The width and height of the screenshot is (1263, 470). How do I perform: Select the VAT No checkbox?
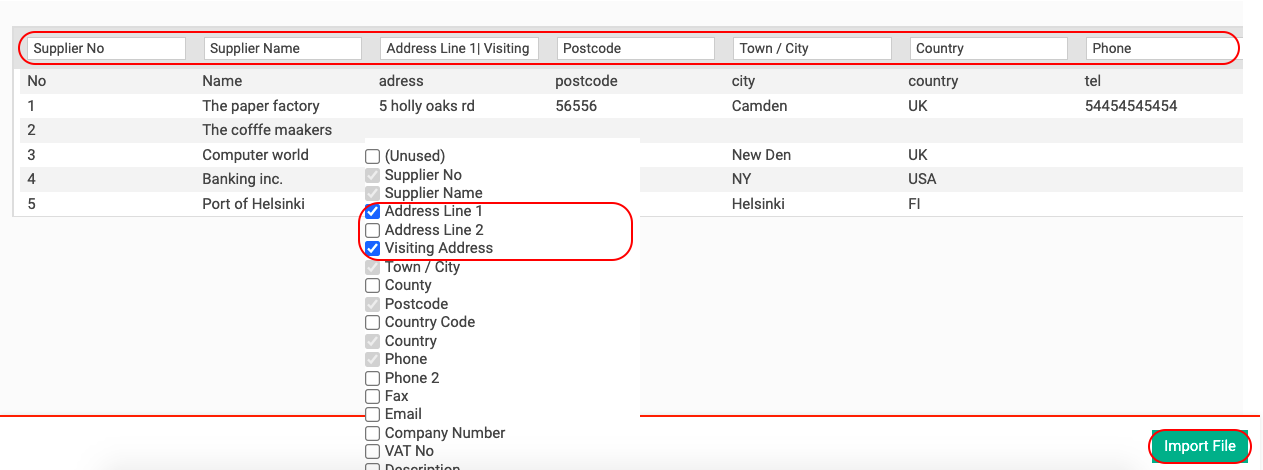pos(373,451)
